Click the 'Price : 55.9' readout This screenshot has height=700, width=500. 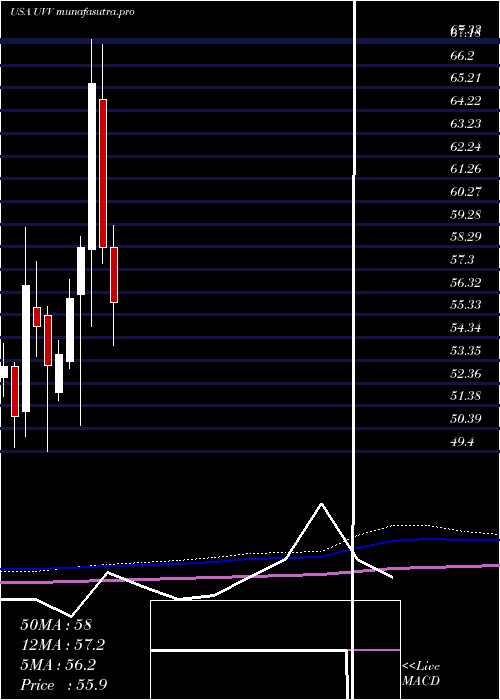click(63, 685)
